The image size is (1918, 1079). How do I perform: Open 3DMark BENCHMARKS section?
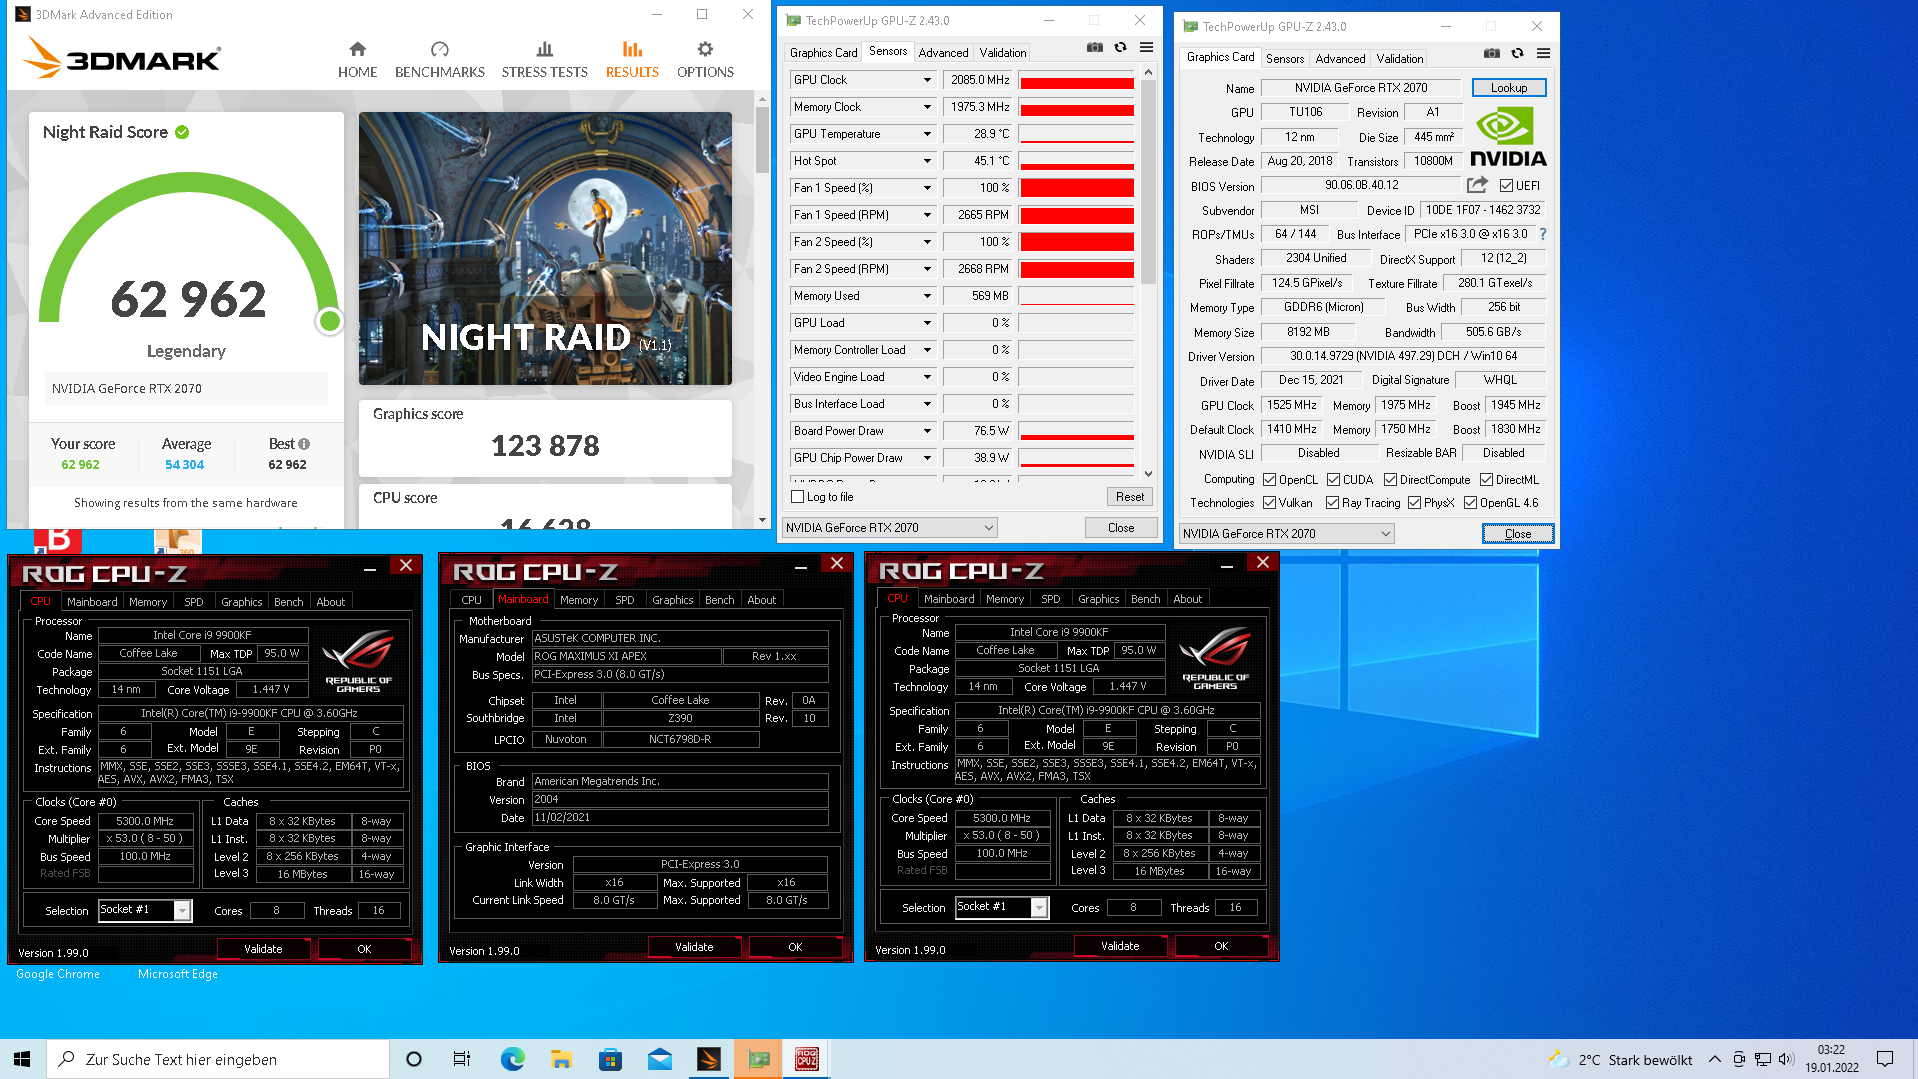tap(439, 60)
